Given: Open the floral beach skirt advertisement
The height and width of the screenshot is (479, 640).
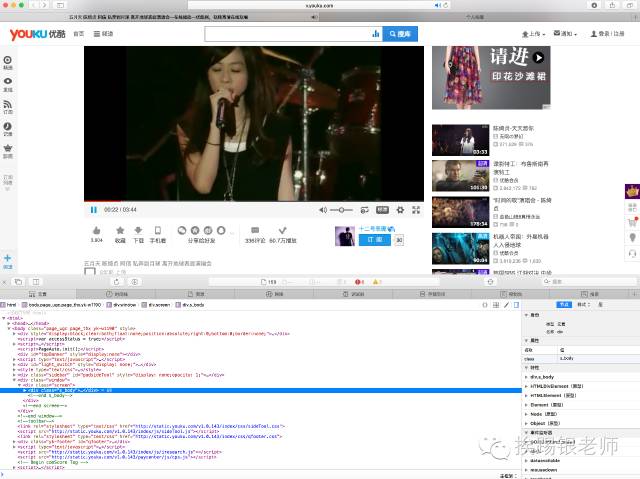Looking at the screenshot, I should (x=491, y=78).
